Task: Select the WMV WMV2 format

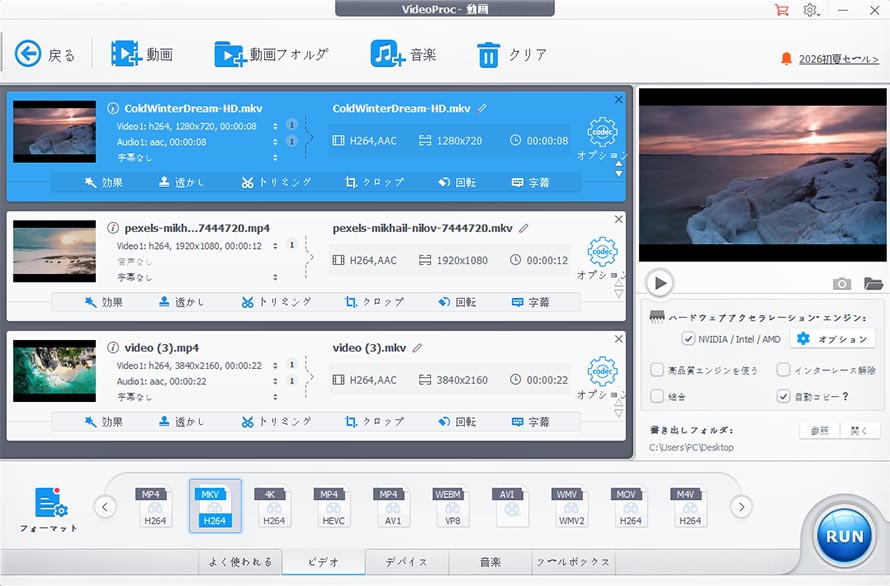Action: tap(571, 507)
